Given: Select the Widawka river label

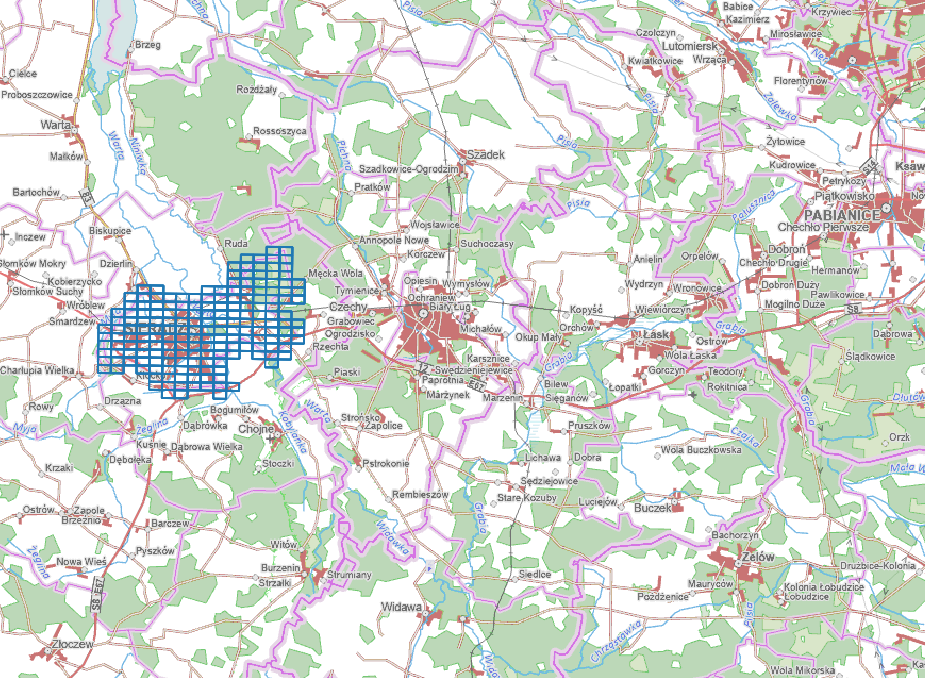Looking at the screenshot, I should [392, 536].
